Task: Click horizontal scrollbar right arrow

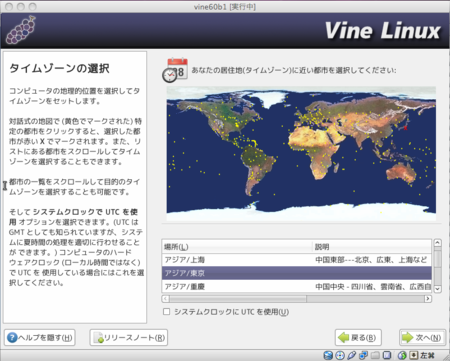Action: 428,299
